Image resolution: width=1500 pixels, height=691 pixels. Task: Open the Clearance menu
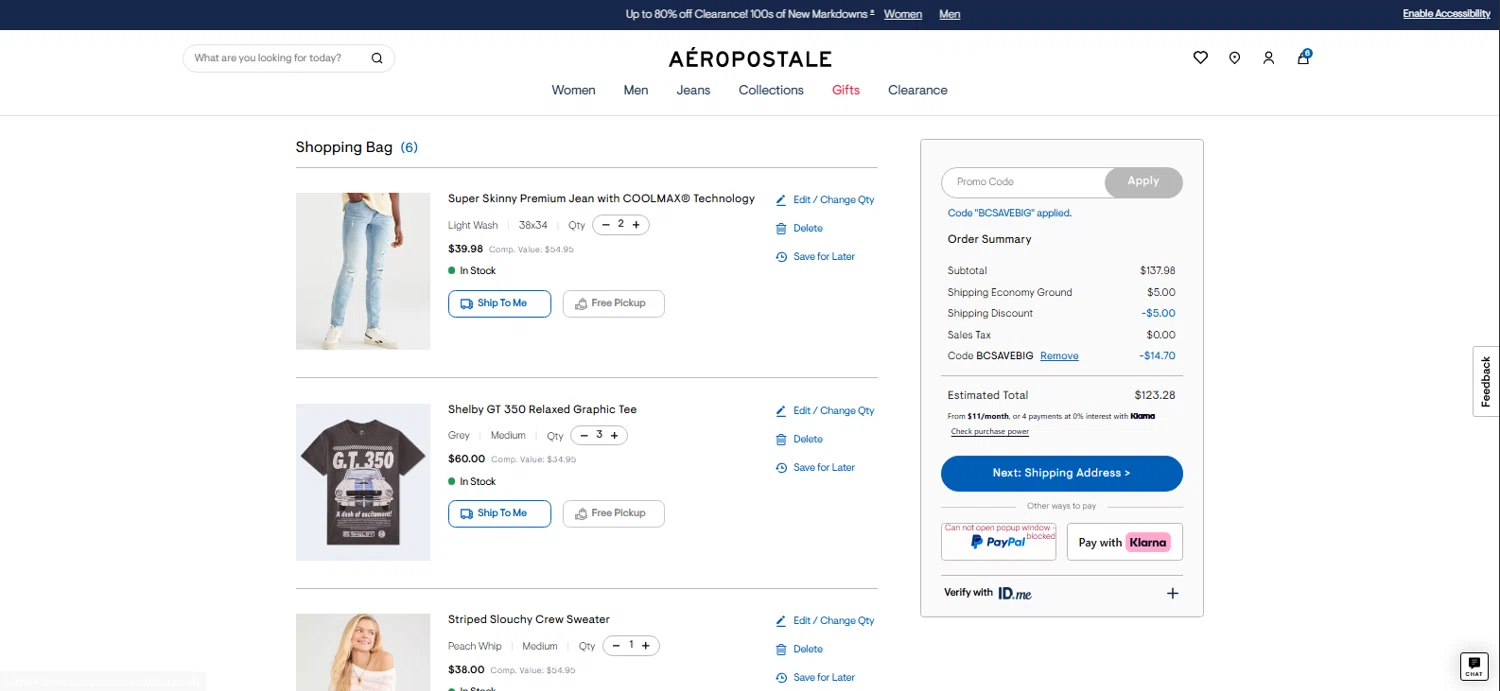918,90
